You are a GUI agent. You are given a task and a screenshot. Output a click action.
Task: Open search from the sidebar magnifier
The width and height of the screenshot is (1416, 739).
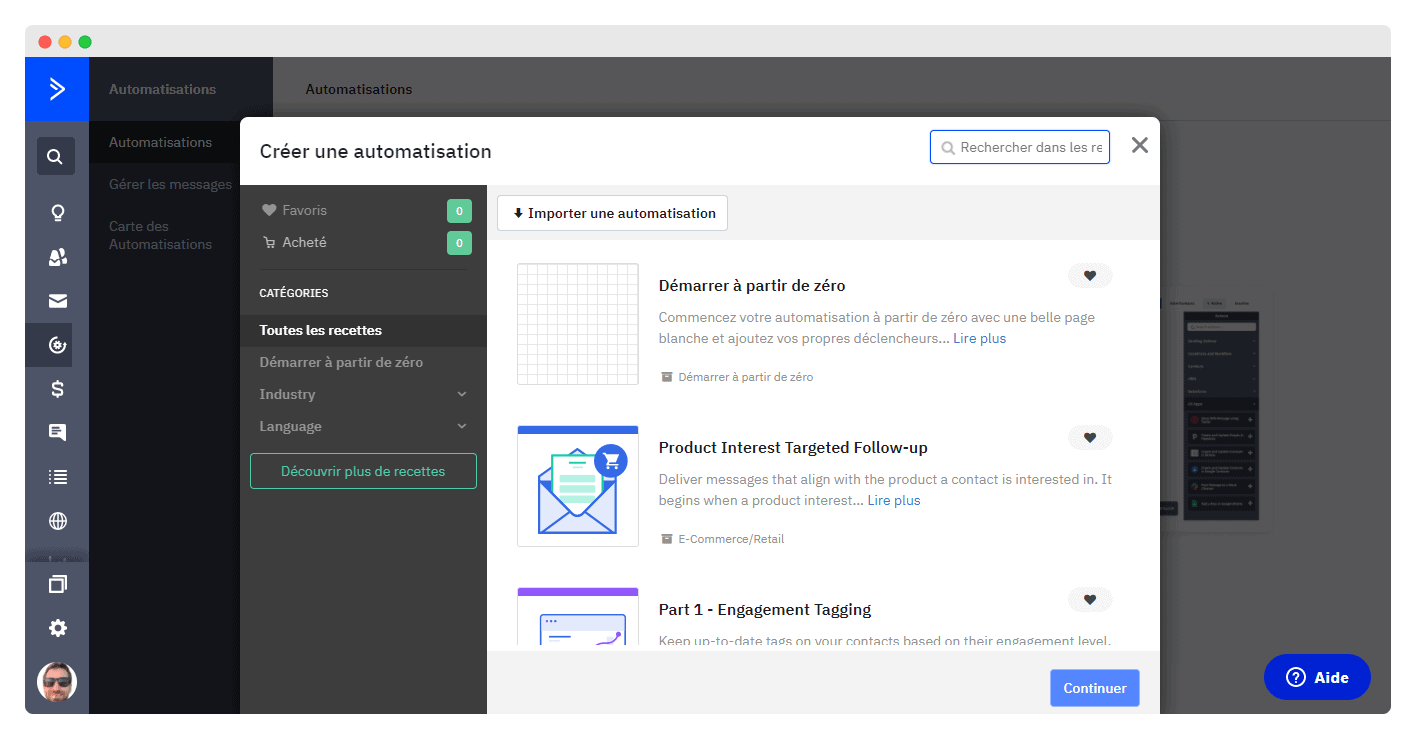56,156
